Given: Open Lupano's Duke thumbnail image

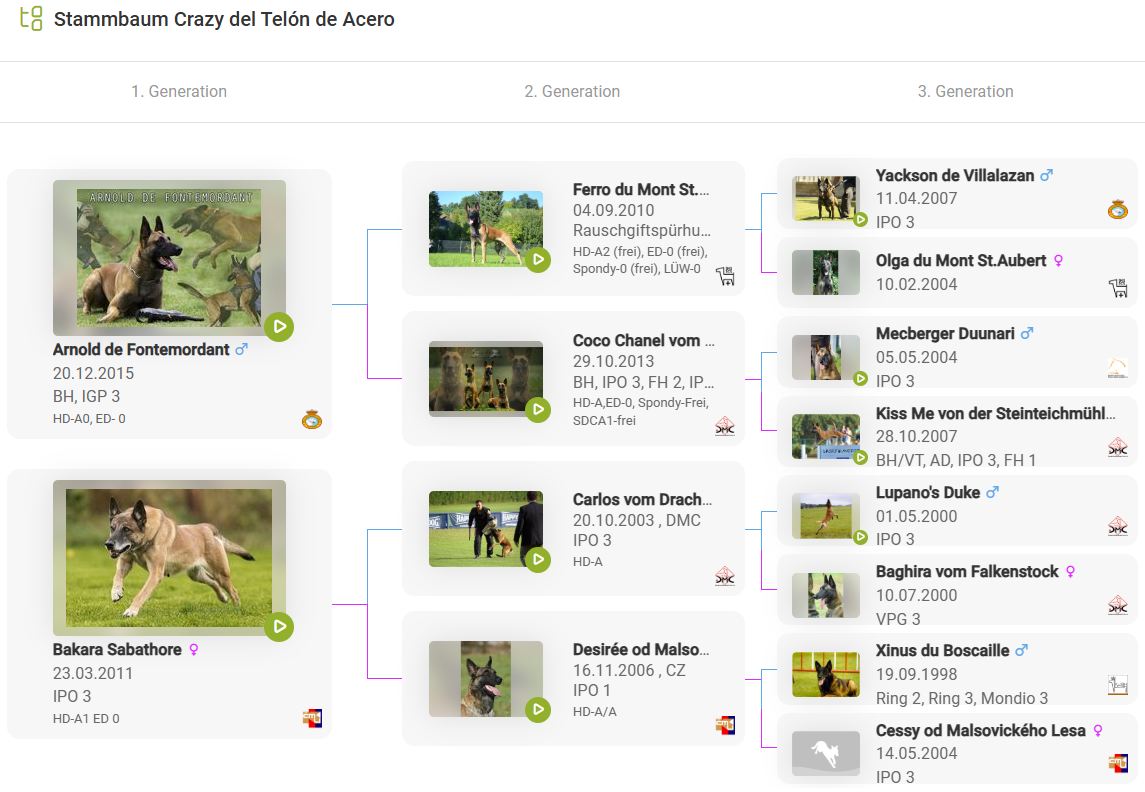Looking at the screenshot, I should (x=825, y=516).
